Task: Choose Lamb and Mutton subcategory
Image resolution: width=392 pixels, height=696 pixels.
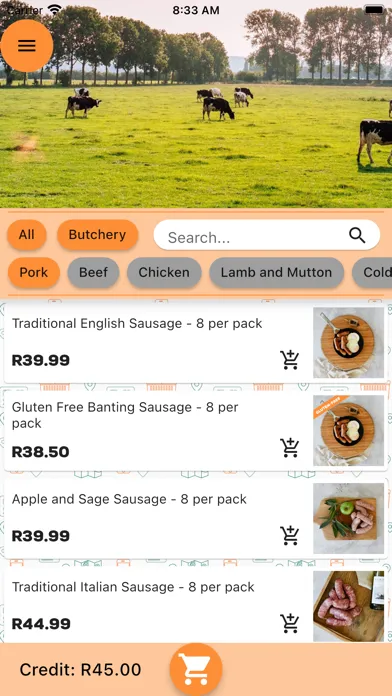Action: pos(277,273)
